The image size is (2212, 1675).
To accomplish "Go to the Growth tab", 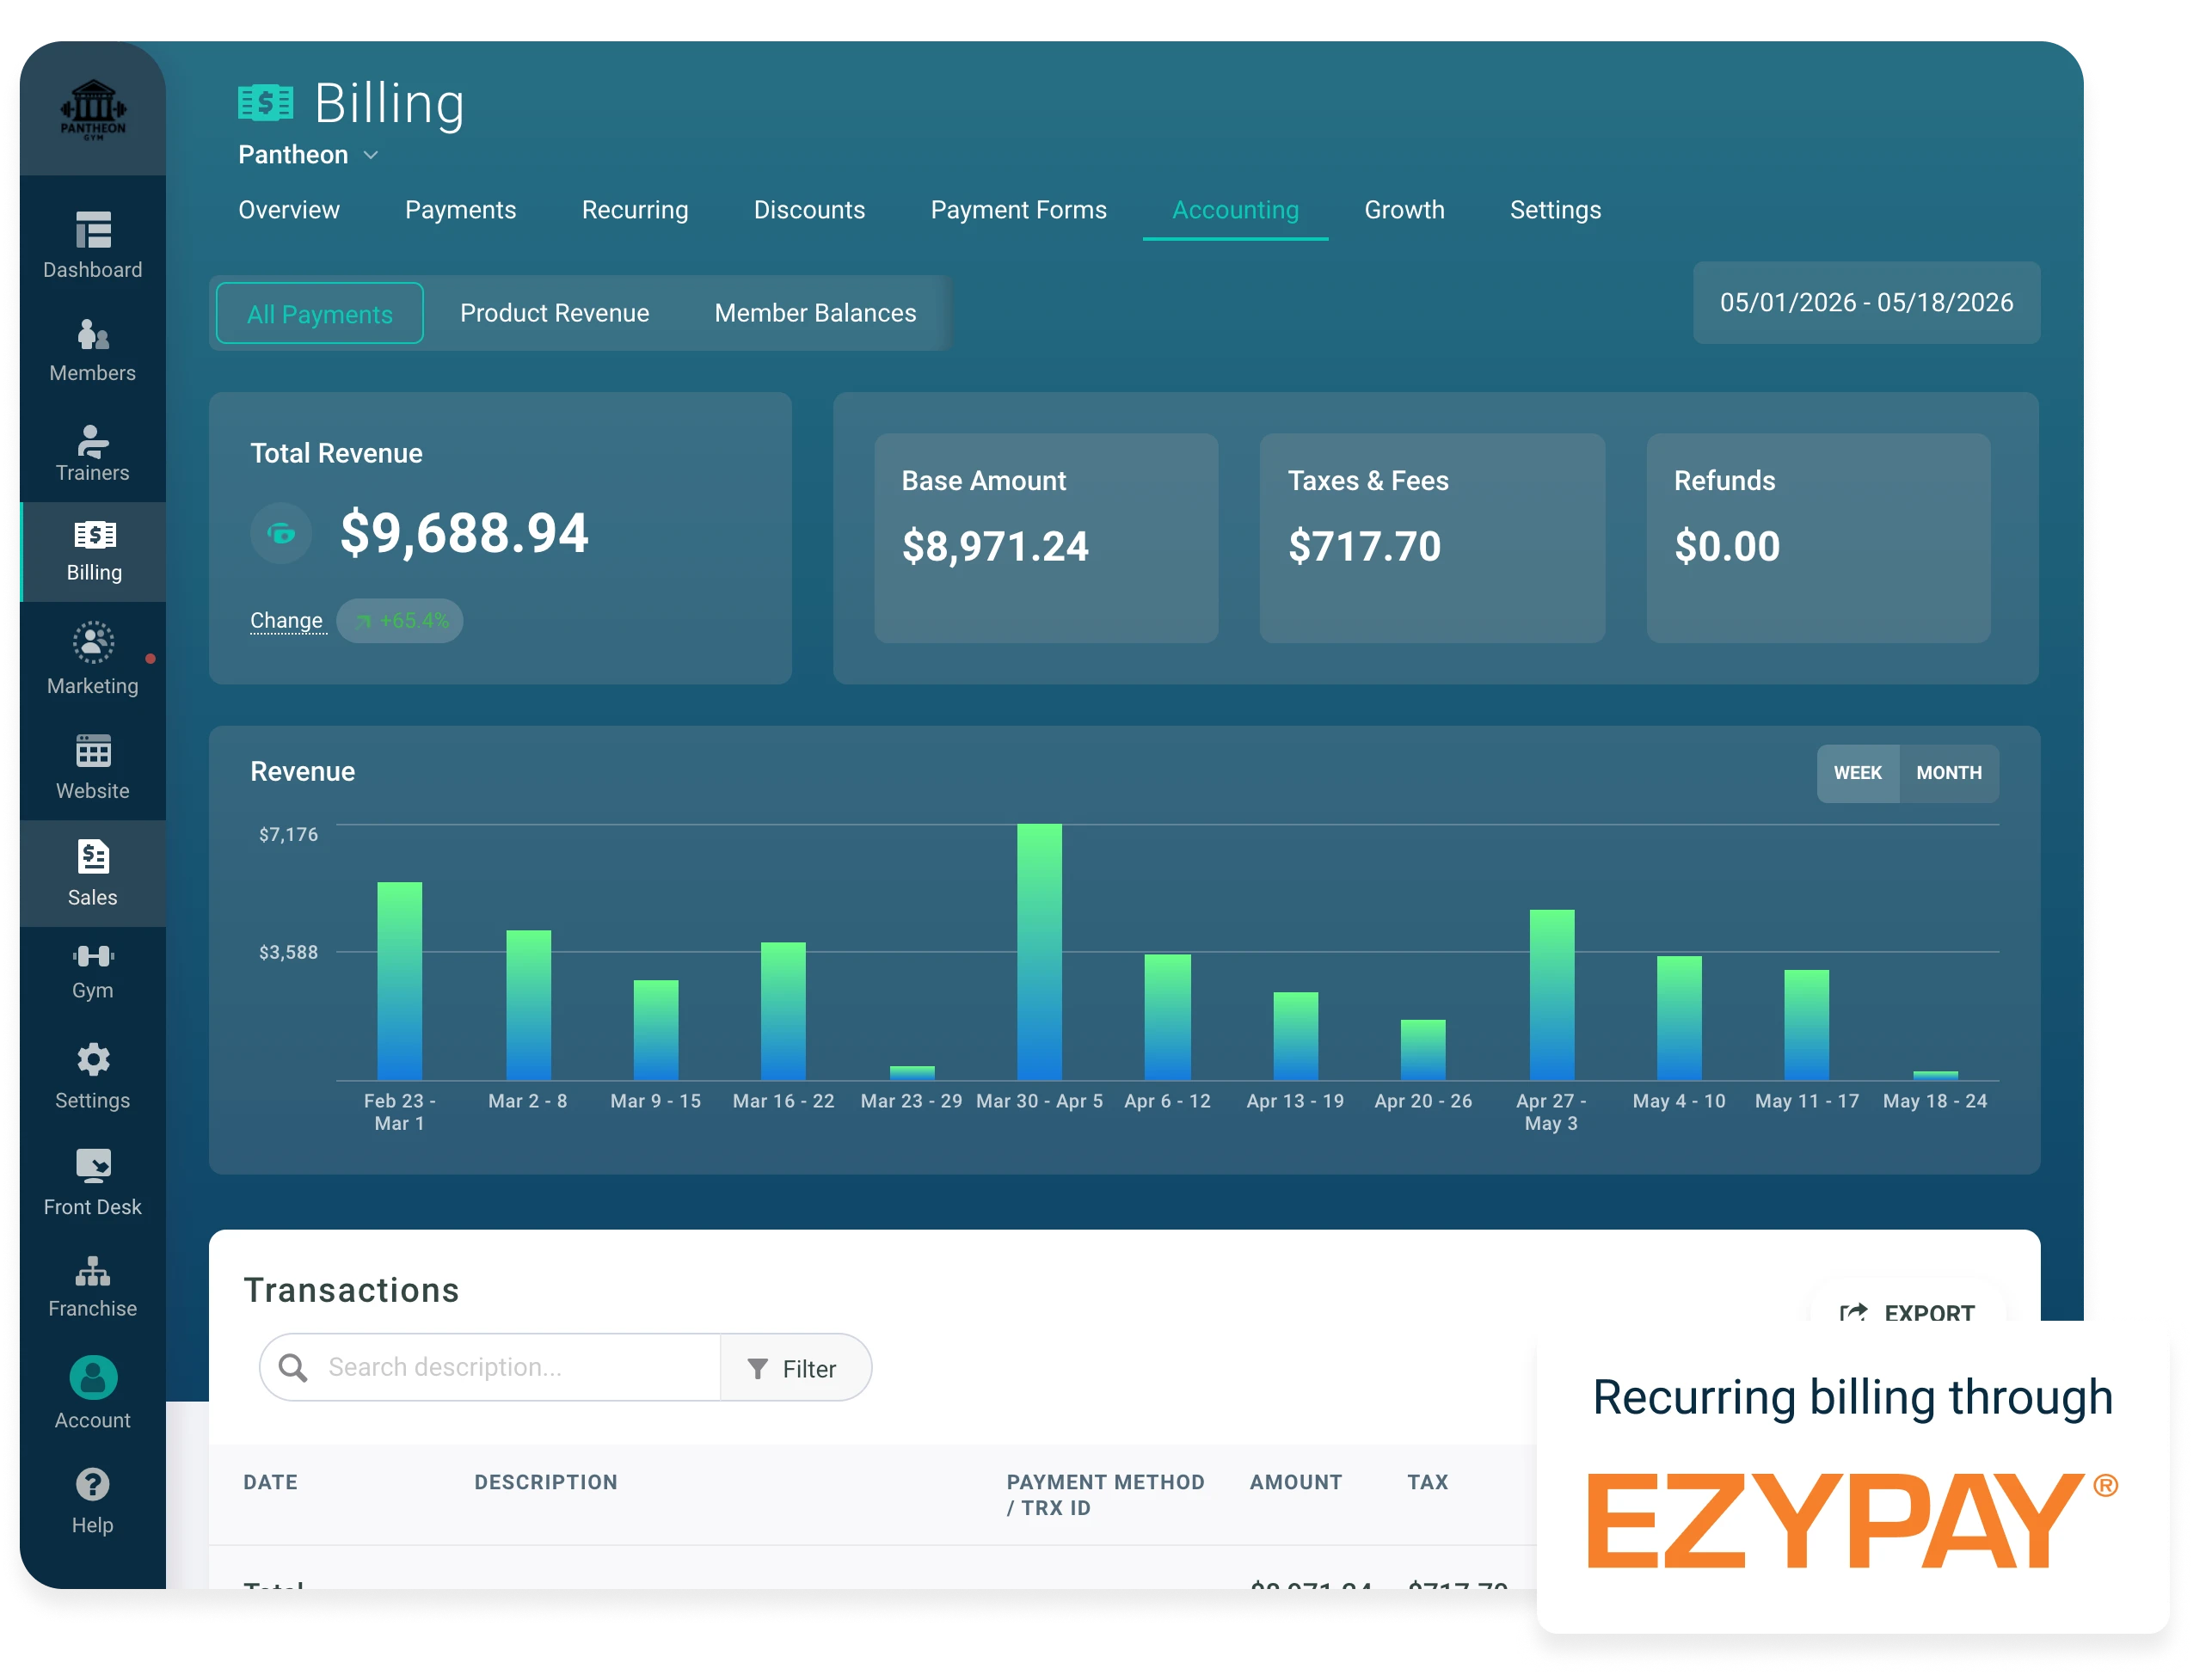I will coord(1405,210).
